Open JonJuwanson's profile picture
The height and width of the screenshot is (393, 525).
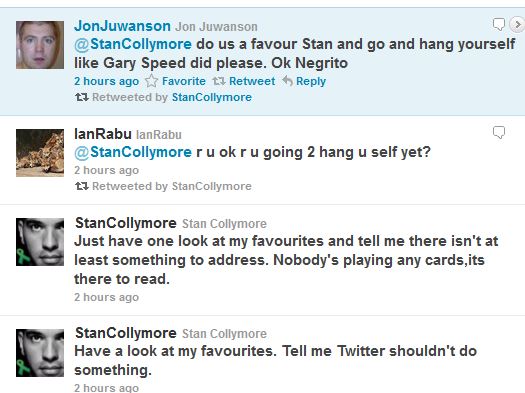coord(40,45)
